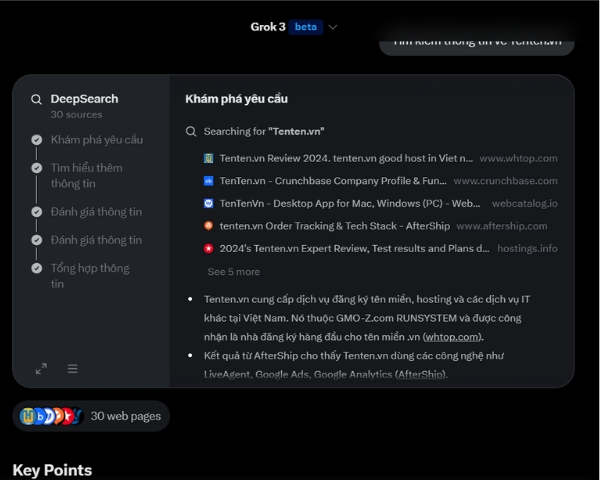Click the Key Points heading

(x=52, y=470)
